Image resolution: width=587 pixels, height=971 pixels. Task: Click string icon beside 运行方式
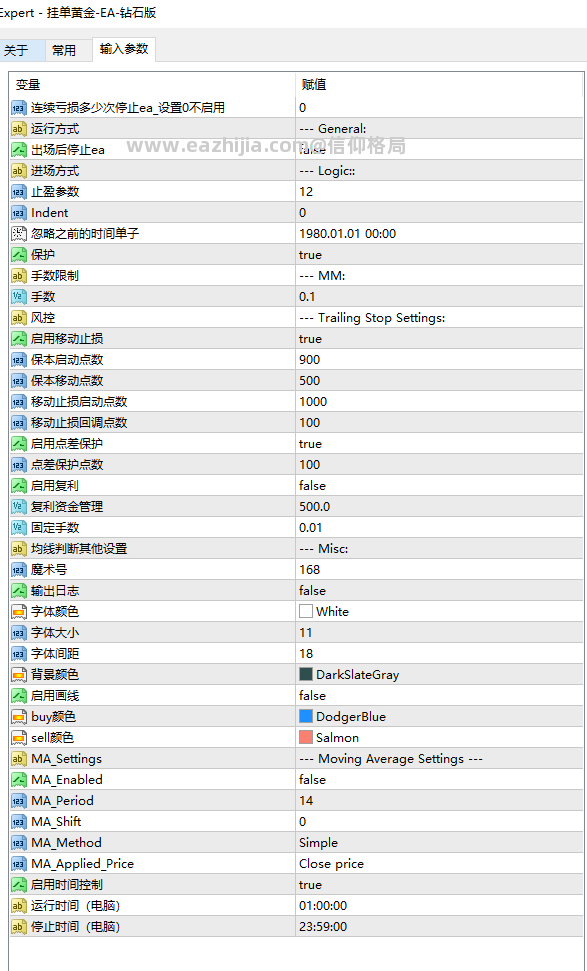pyautogui.click(x=19, y=129)
